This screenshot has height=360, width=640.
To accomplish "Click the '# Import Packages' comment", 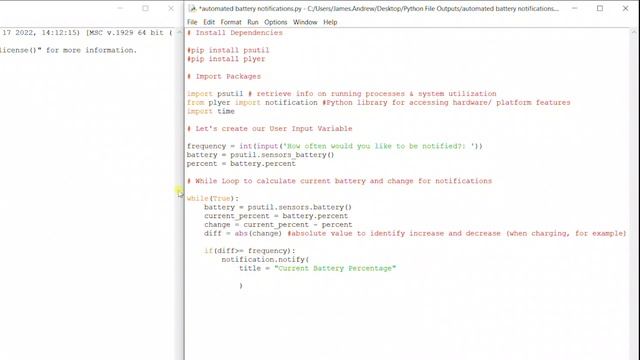I will point(224,76).
